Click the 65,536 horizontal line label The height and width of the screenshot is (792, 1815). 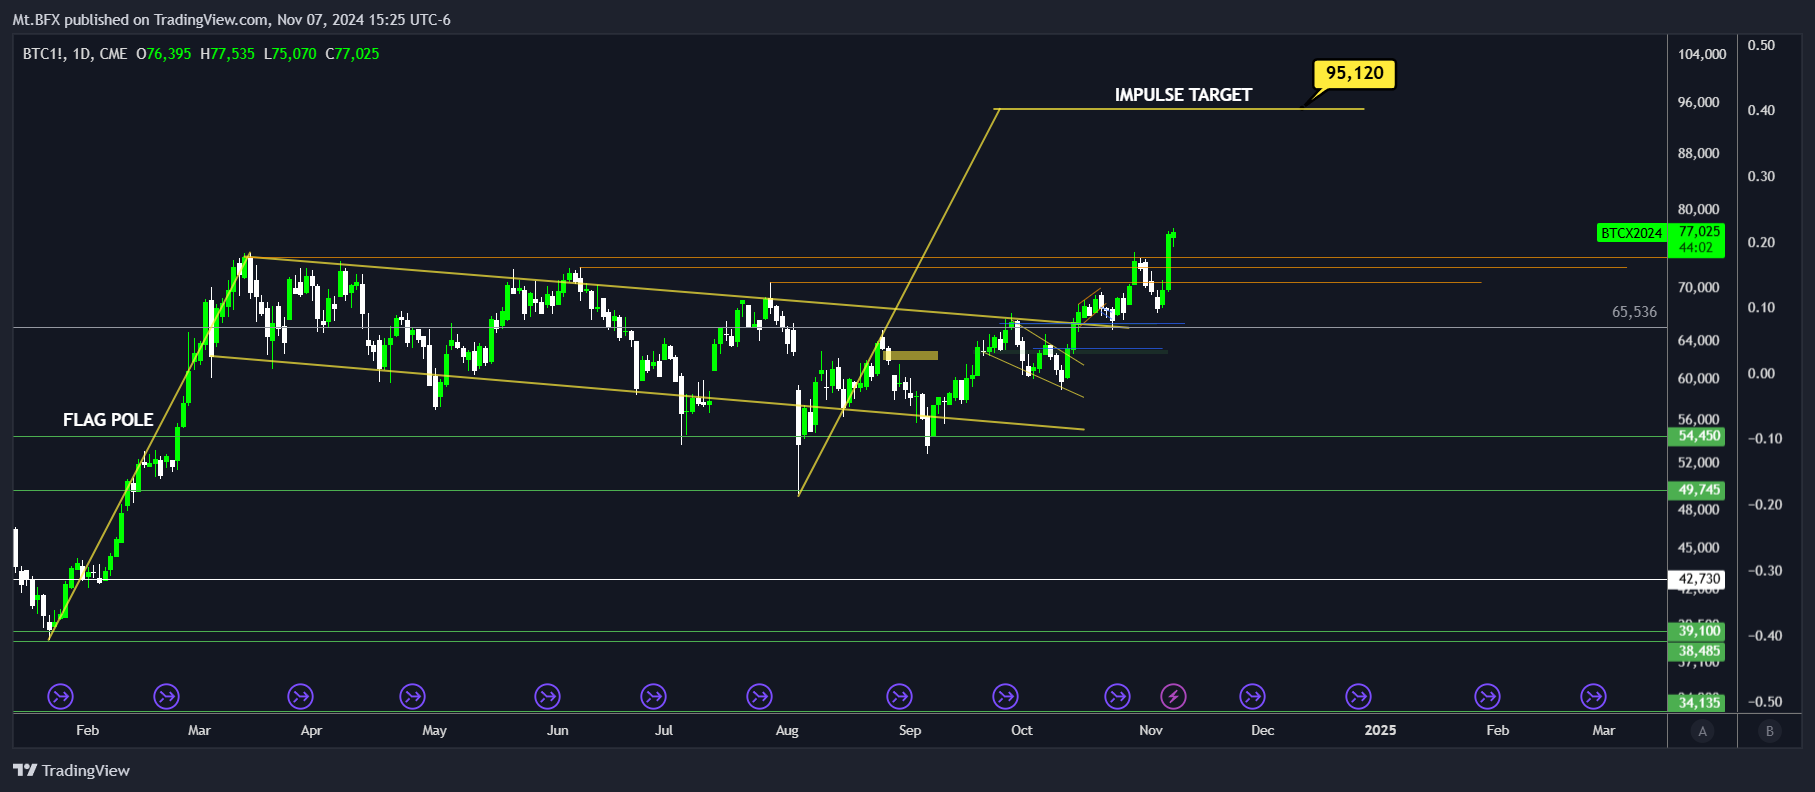(1634, 312)
